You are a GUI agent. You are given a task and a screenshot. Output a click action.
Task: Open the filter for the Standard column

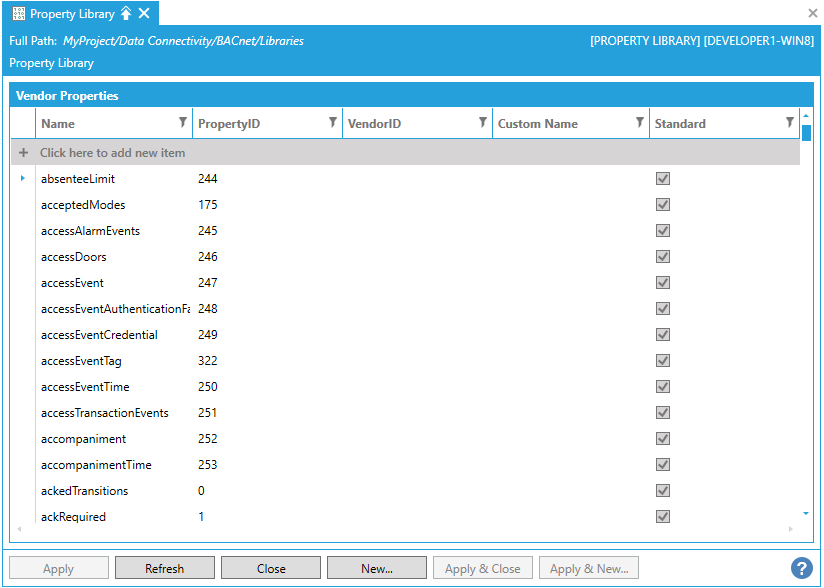tap(789, 123)
